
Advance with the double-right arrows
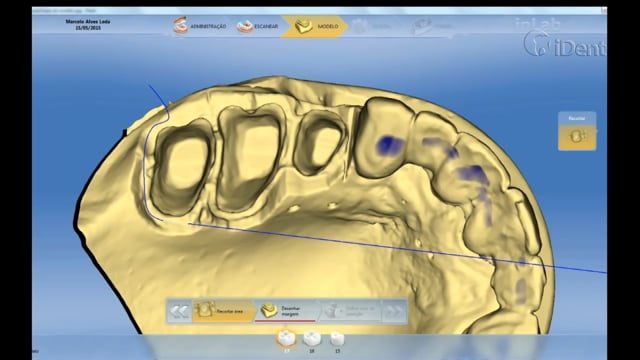click(x=393, y=311)
